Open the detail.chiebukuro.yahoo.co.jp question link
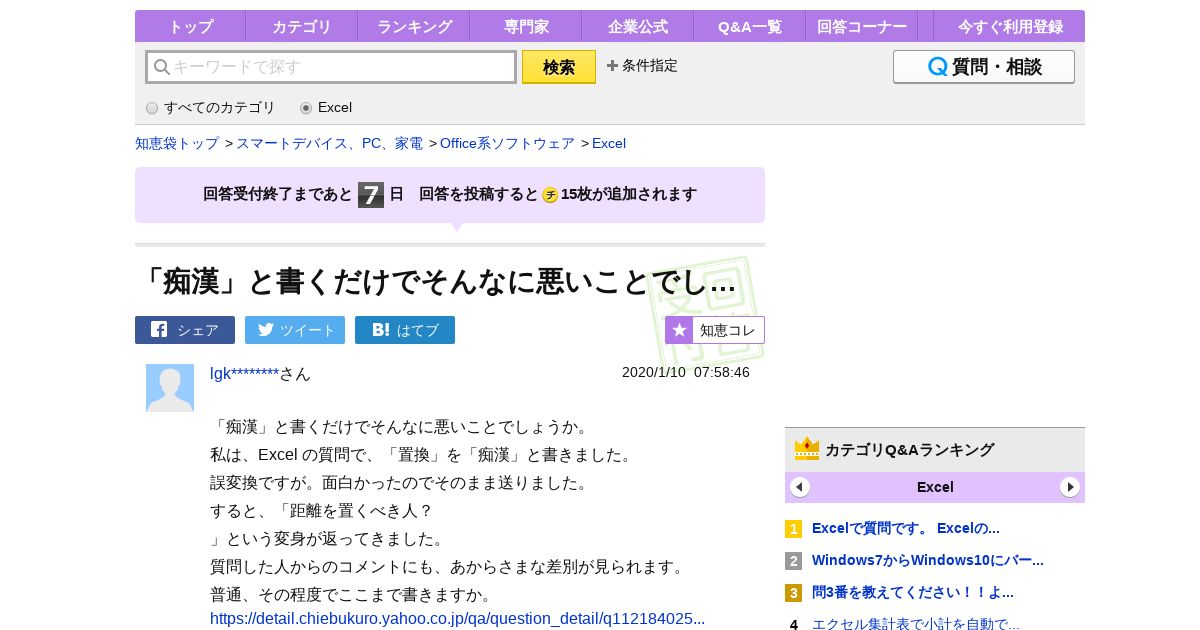 click(457, 619)
